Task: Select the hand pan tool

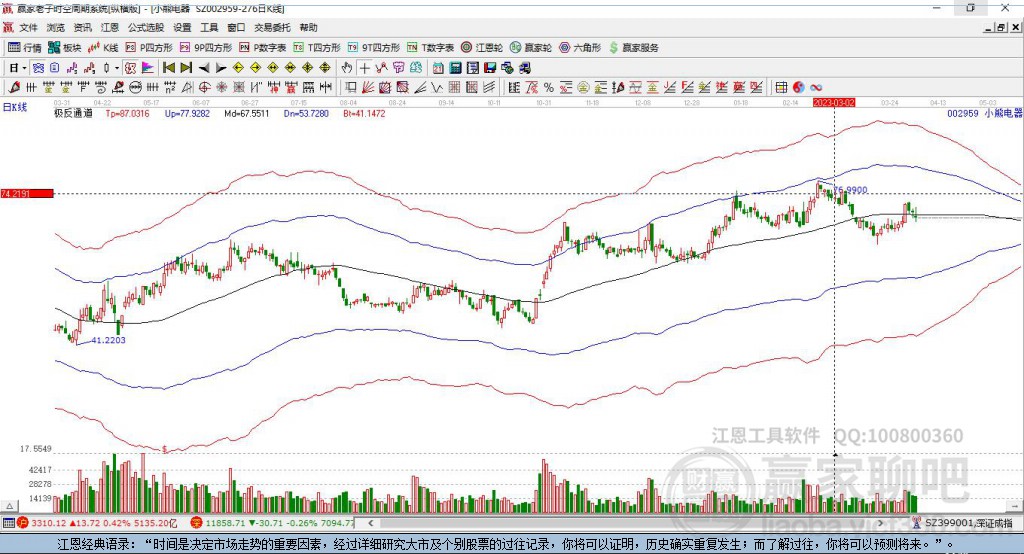Action: click(347, 67)
